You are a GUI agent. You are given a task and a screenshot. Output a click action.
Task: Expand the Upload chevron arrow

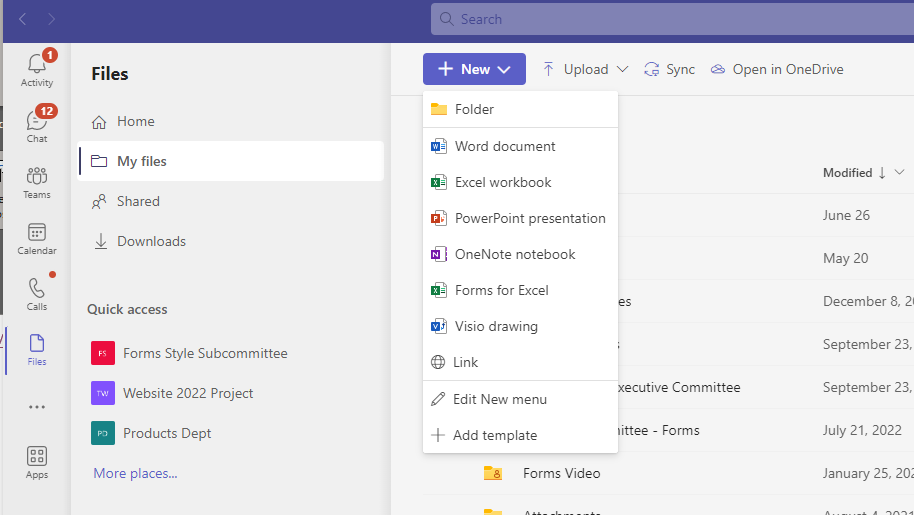pyautogui.click(x=623, y=69)
